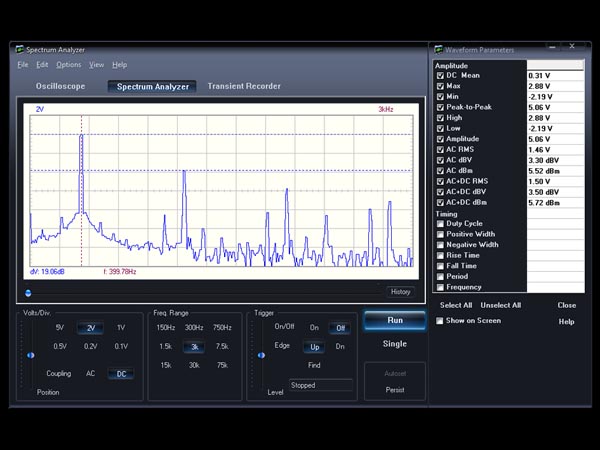Expand the View menu

point(96,65)
